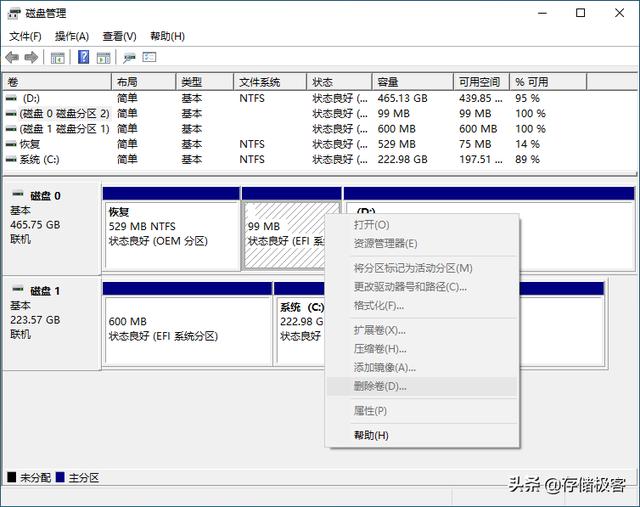Image resolution: width=640 pixels, height=507 pixels.
Task: Sort by the 文件系统 column header
Action: point(270,82)
